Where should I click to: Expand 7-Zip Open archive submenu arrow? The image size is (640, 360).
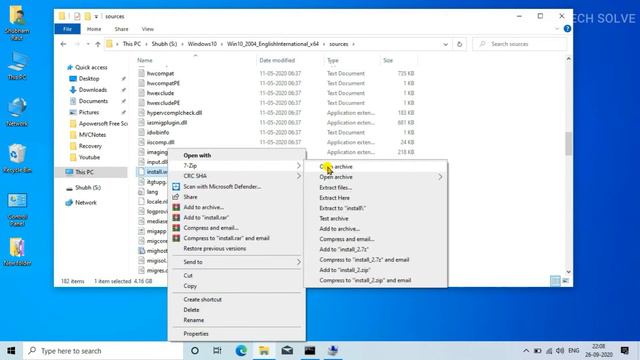[440, 177]
